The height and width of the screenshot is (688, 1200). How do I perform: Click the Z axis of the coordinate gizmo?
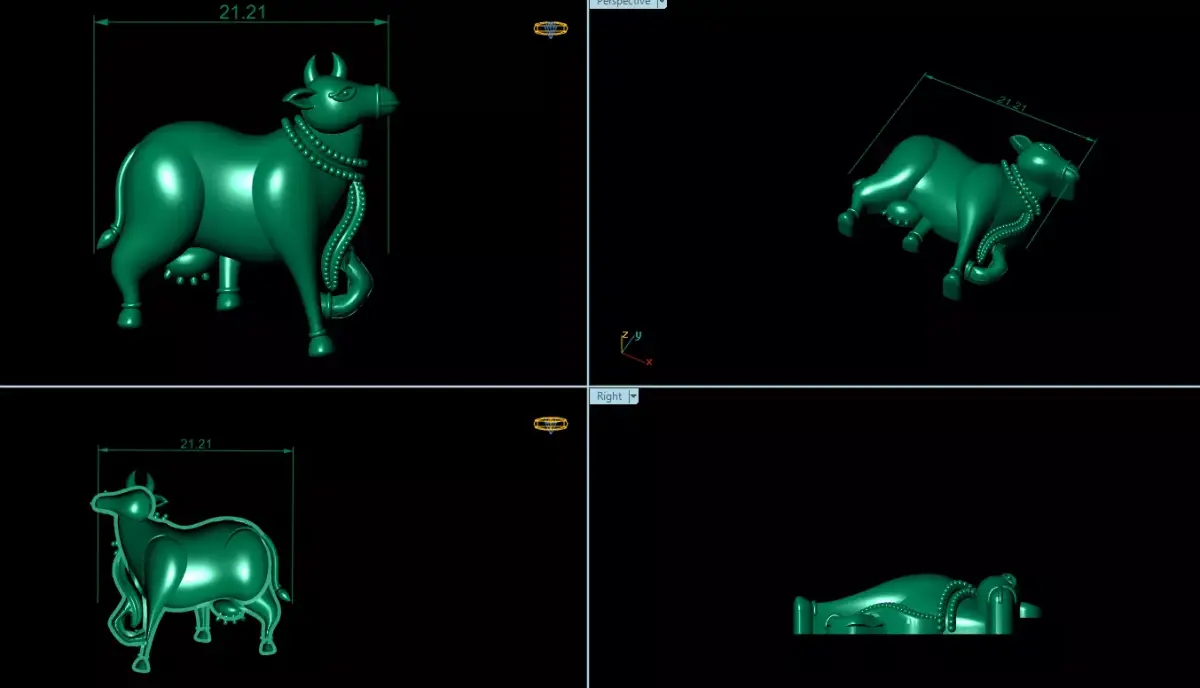pyautogui.click(x=625, y=333)
